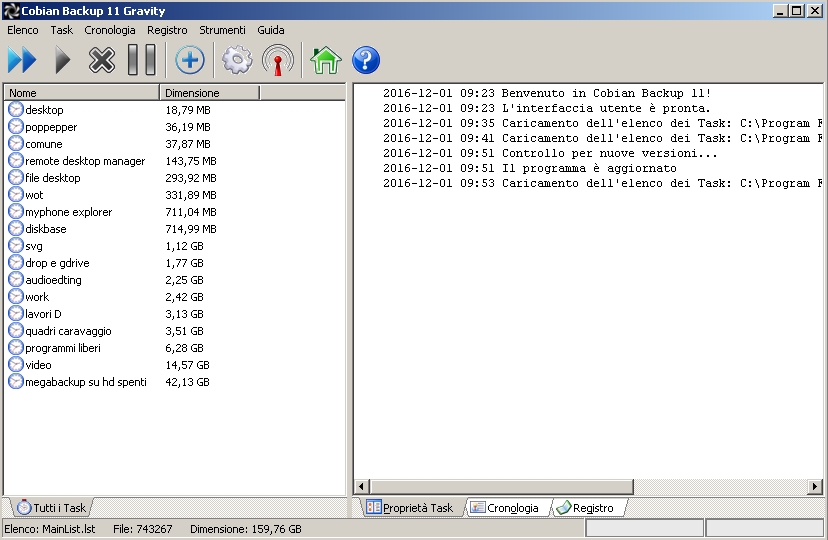Open the Cronologia menu
828x540 pixels.
[x=110, y=30]
